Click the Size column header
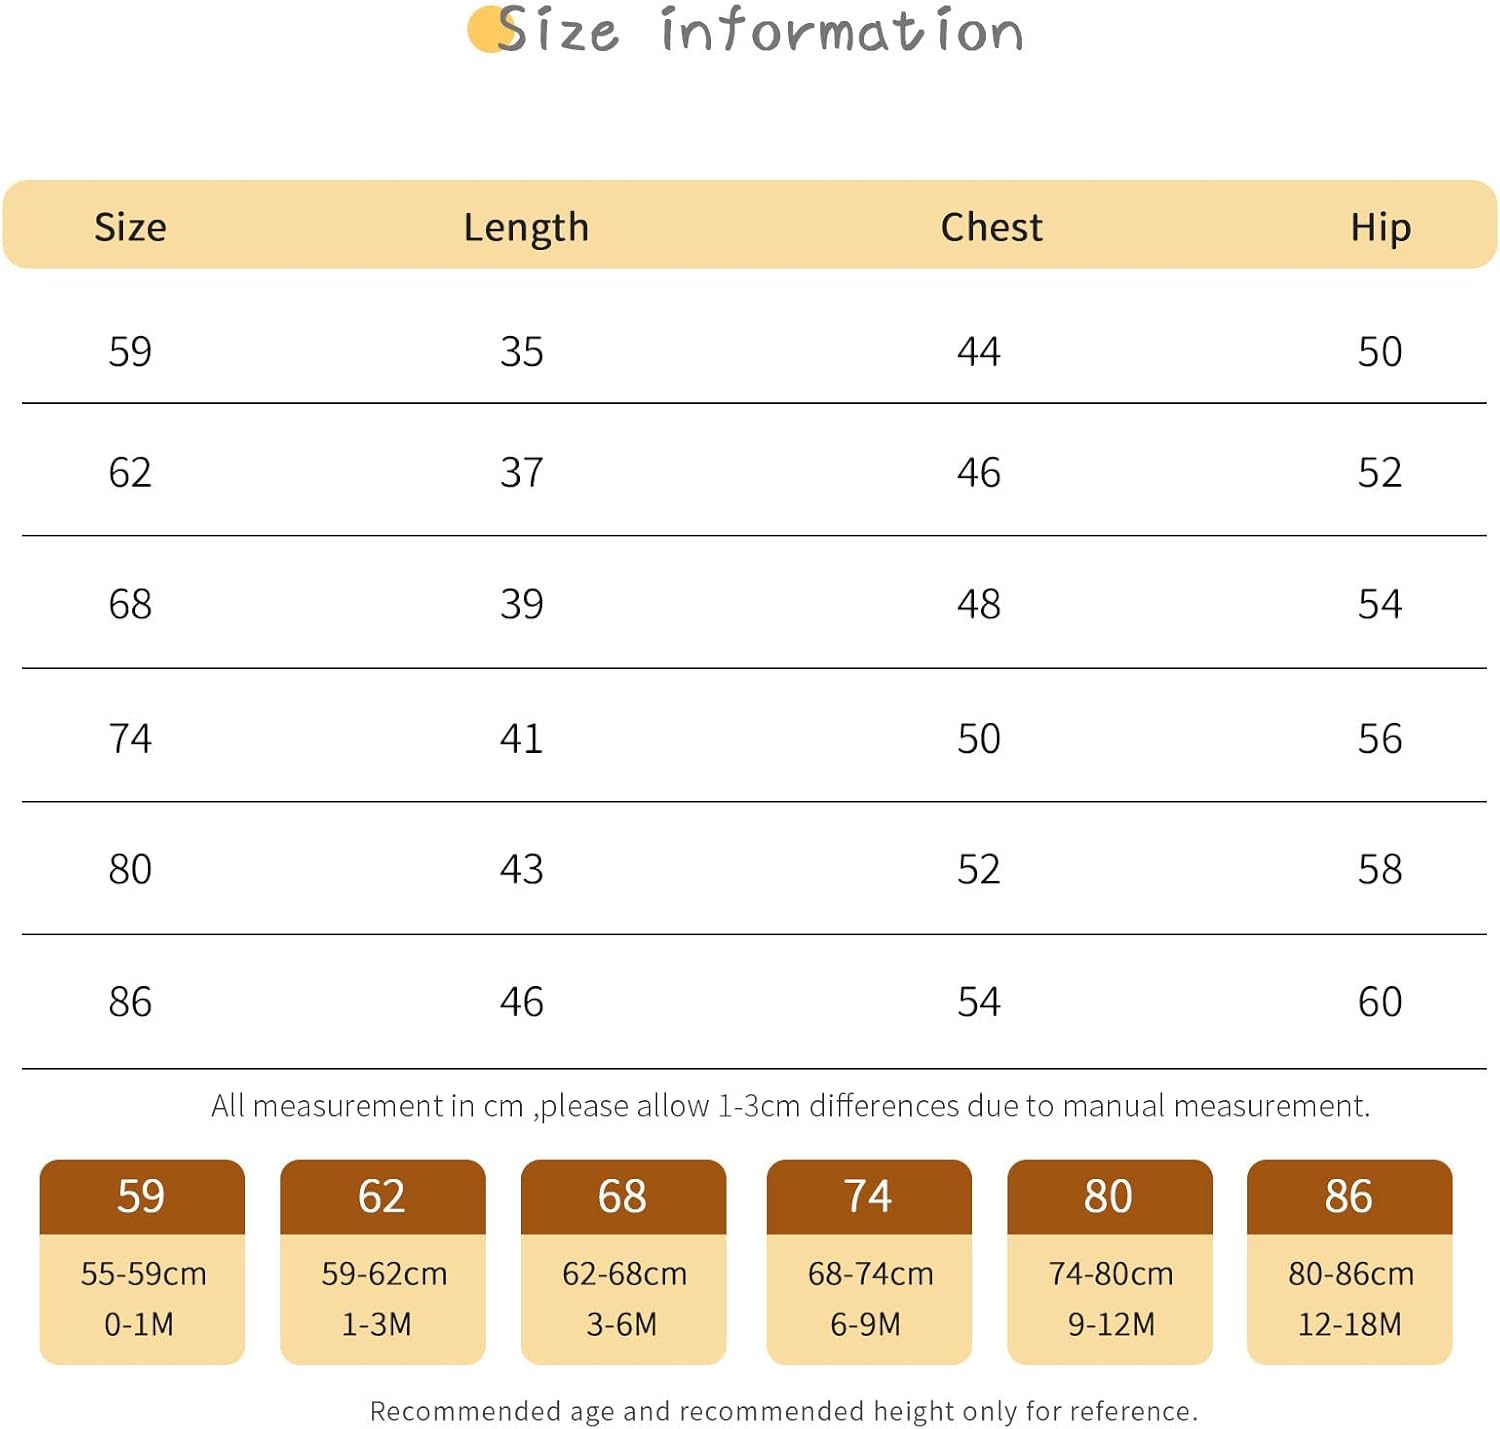 [x=130, y=227]
